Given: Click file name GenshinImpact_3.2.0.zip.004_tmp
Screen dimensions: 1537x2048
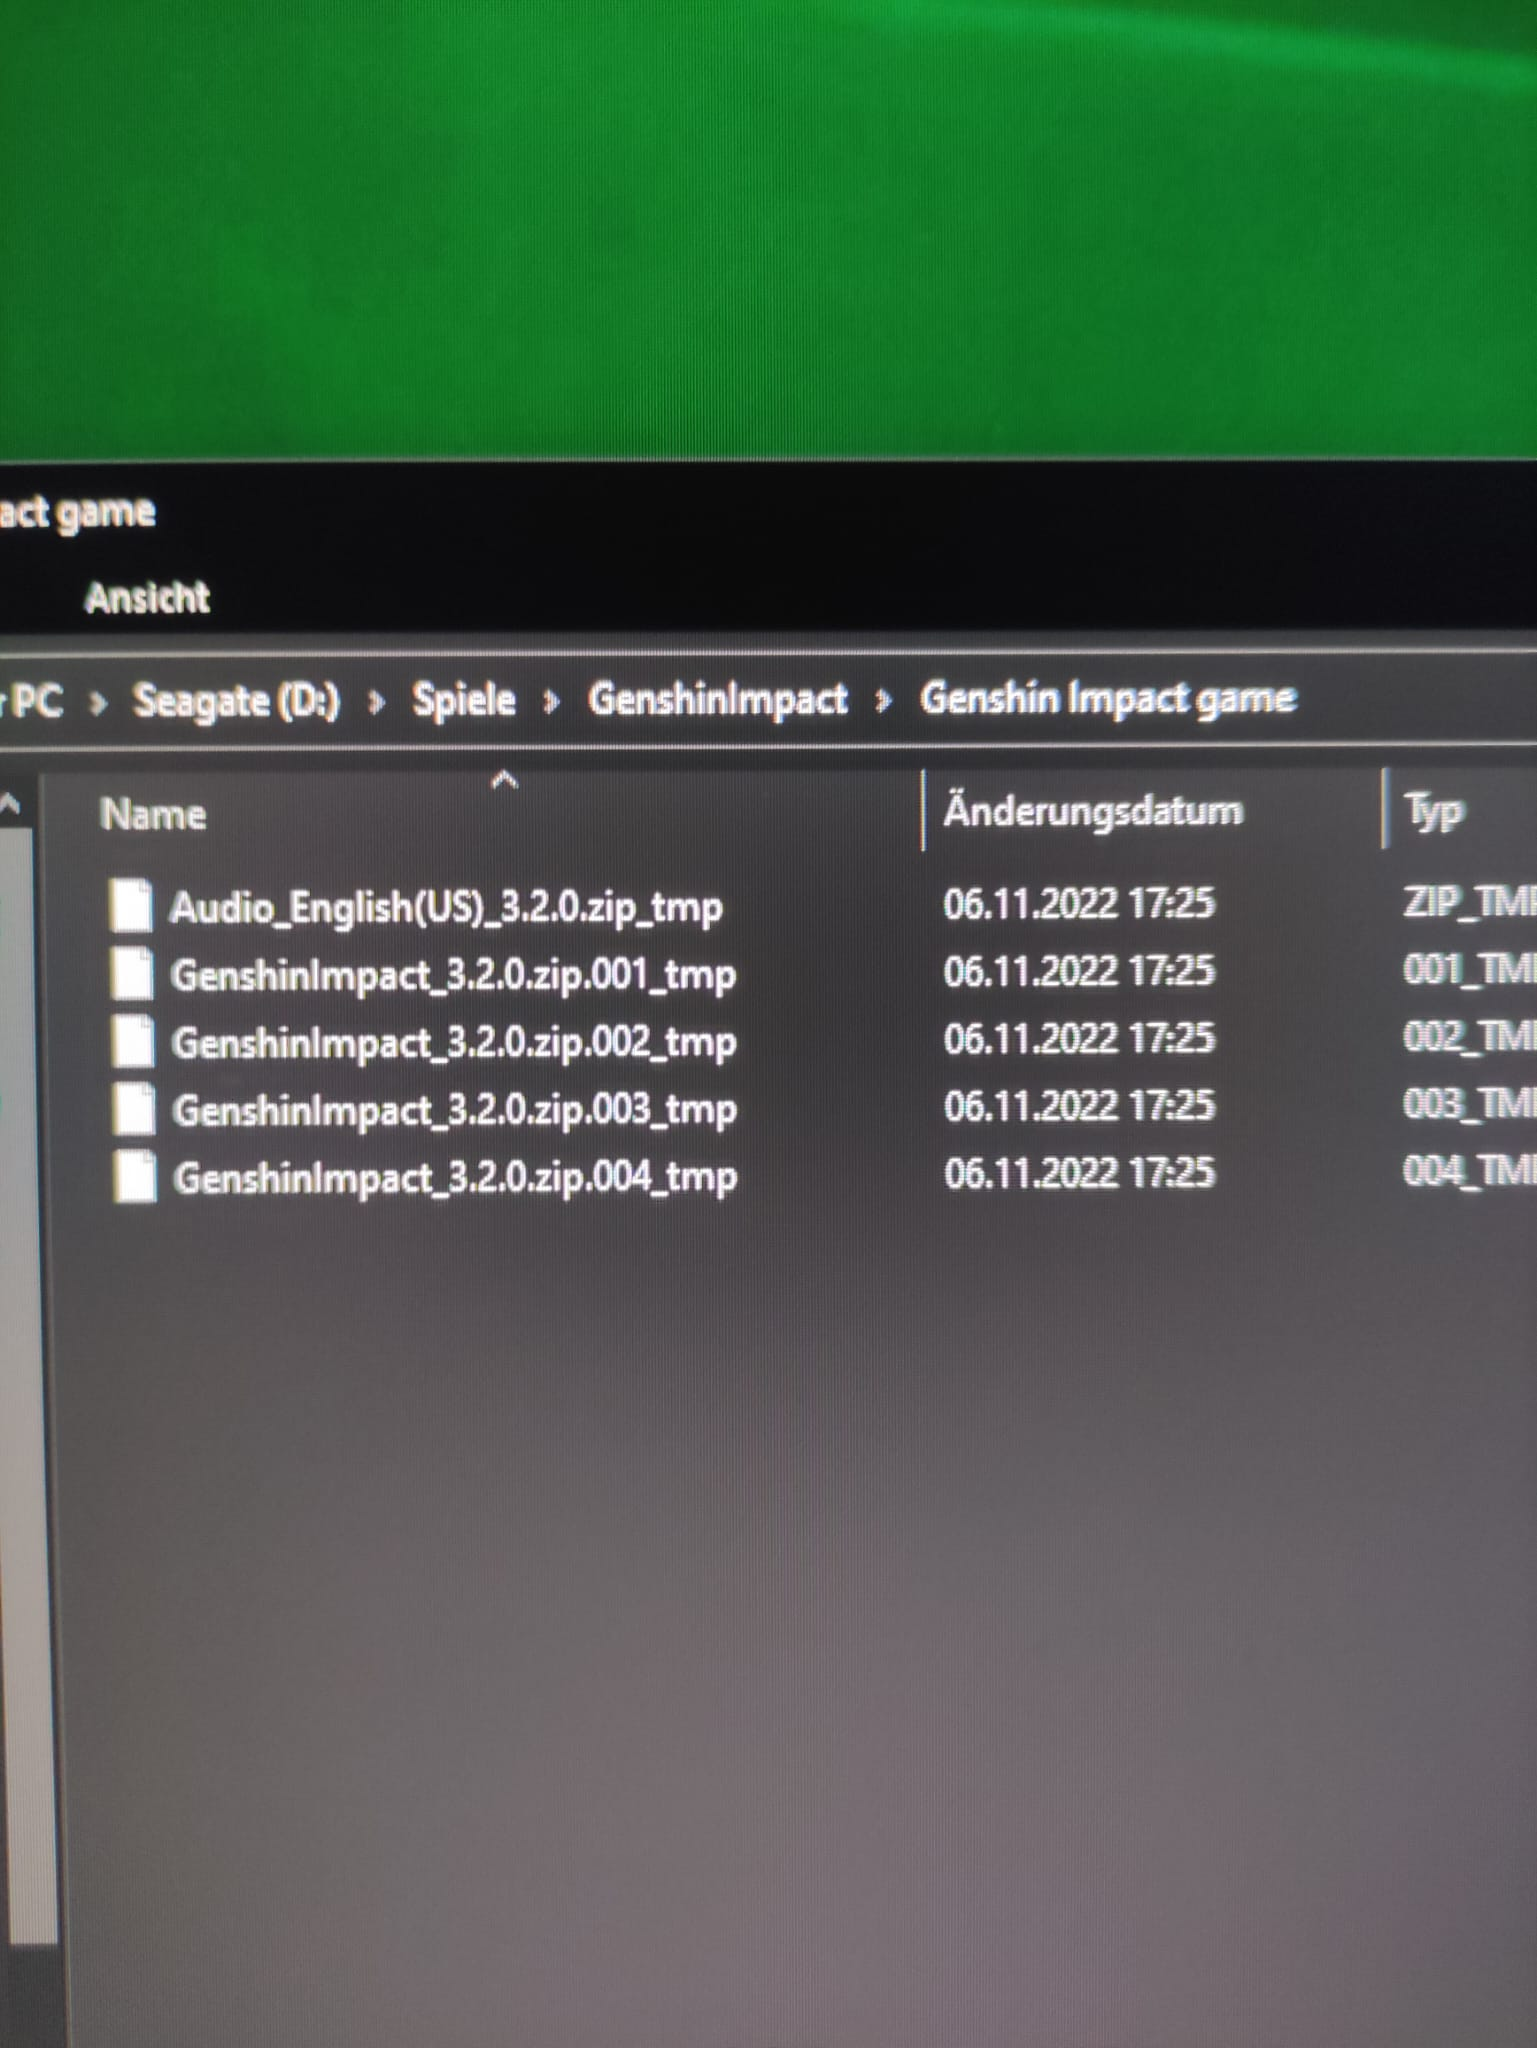Looking at the screenshot, I should pos(456,1178).
